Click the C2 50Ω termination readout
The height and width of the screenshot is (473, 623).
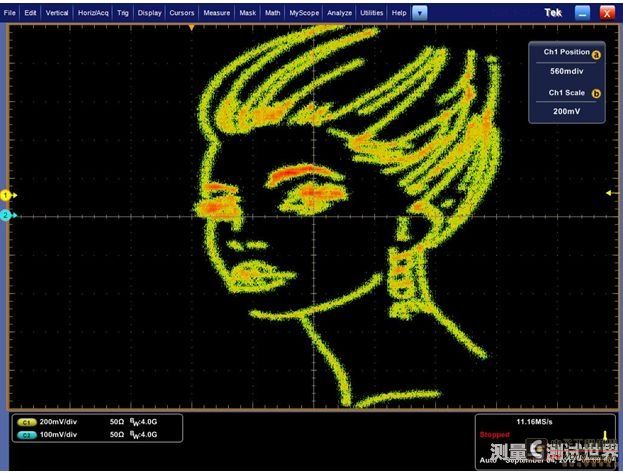[x=117, y=434]
